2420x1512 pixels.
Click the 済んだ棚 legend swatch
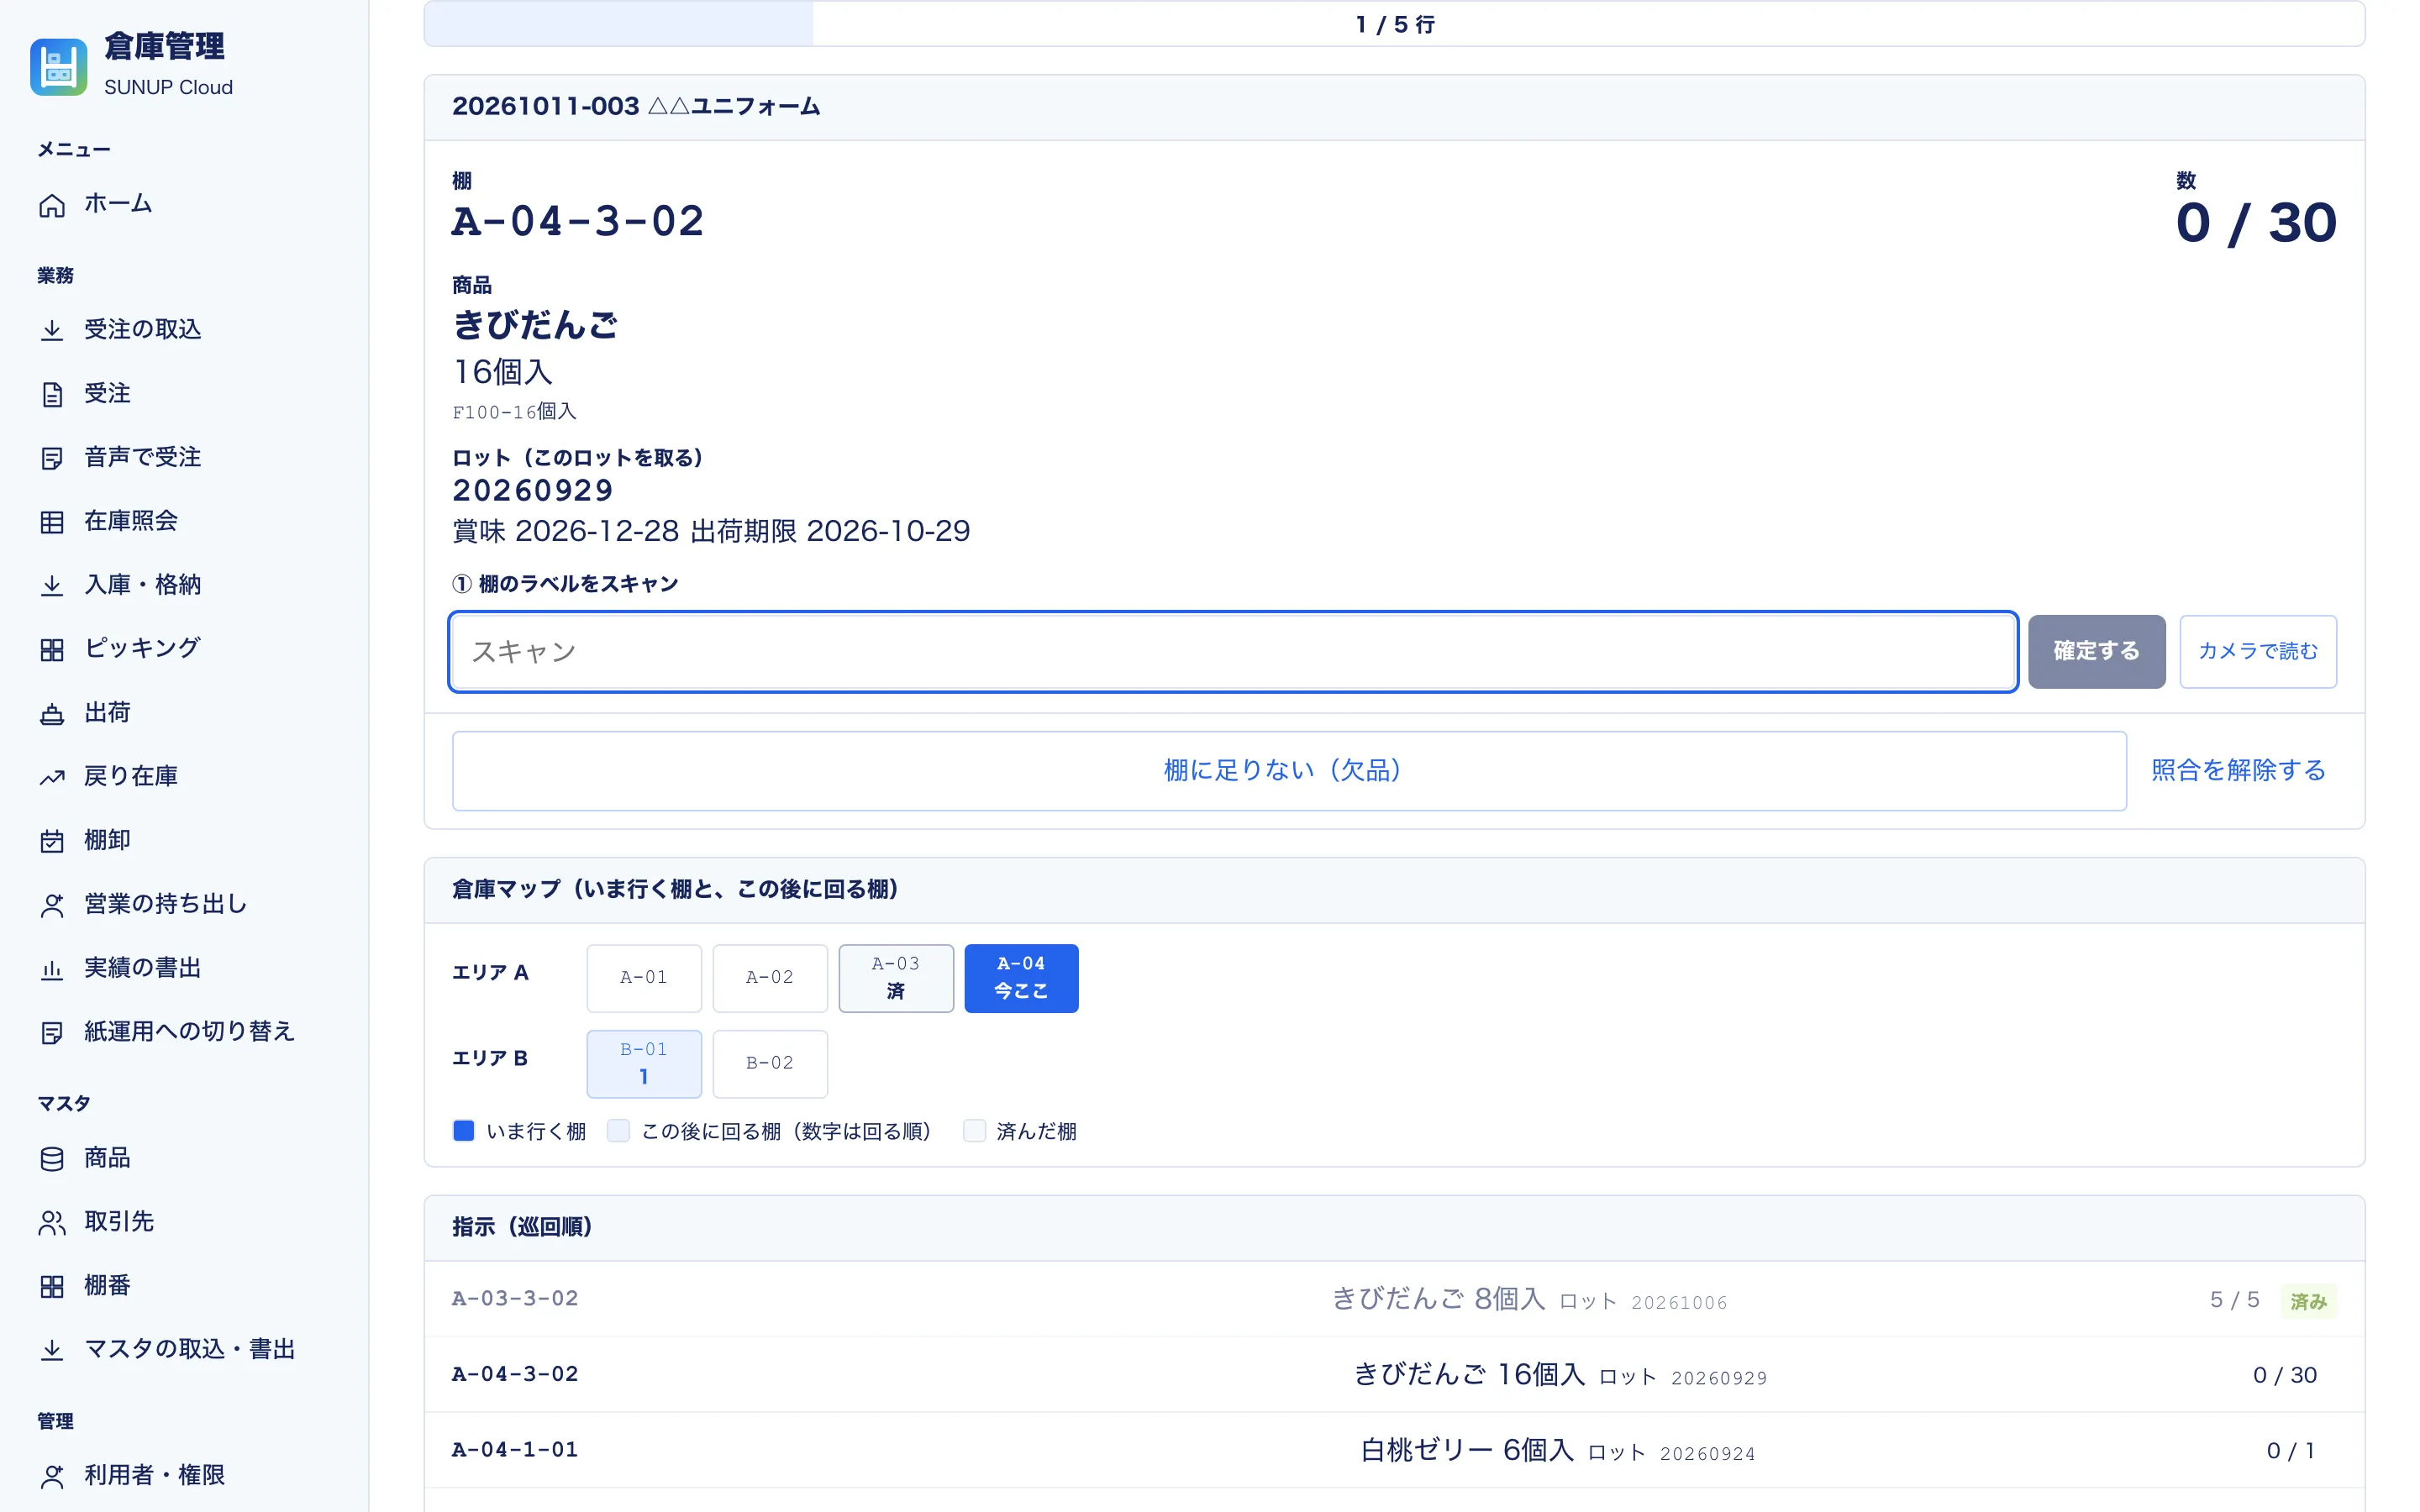click(x=974, y=1131)
